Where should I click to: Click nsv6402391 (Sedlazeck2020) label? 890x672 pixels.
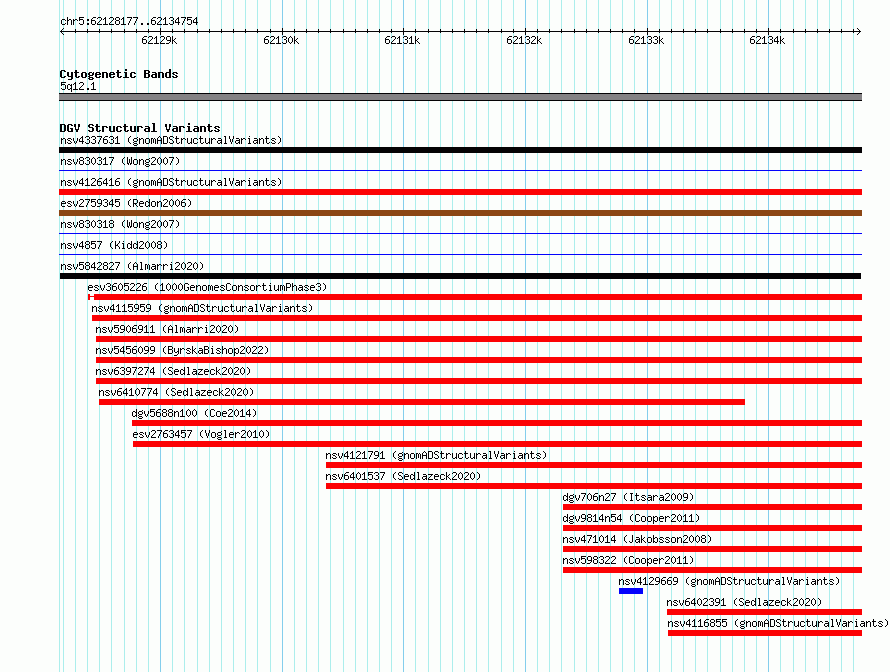point(744,602)
